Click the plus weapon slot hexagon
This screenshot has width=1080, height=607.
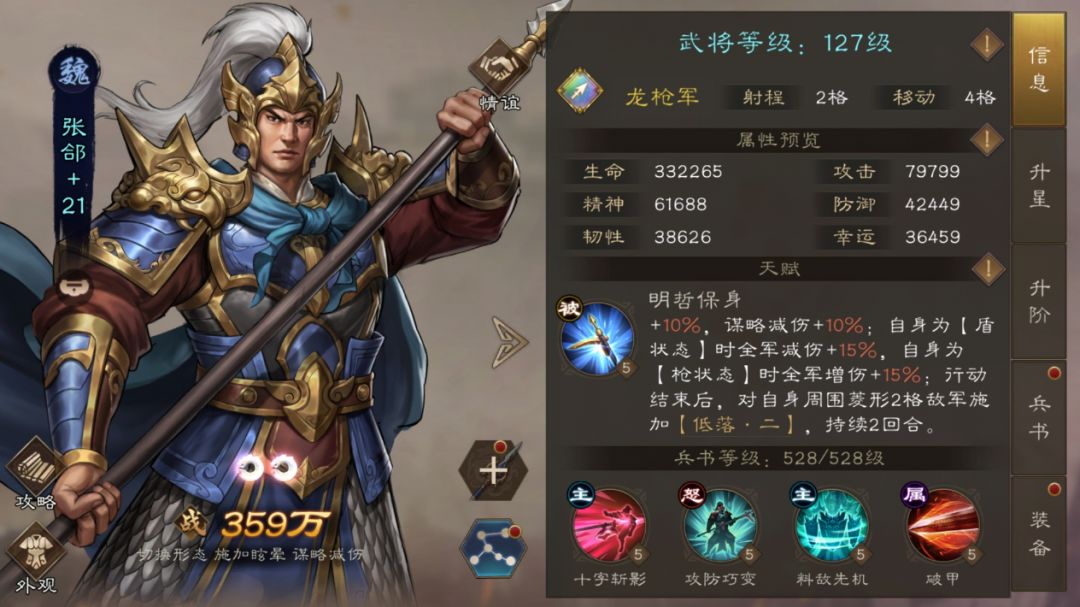point(493,471)
